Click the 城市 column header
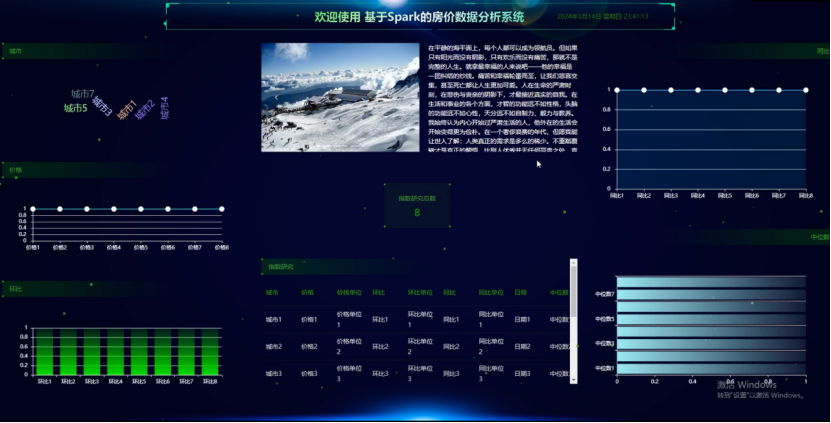 272,293
